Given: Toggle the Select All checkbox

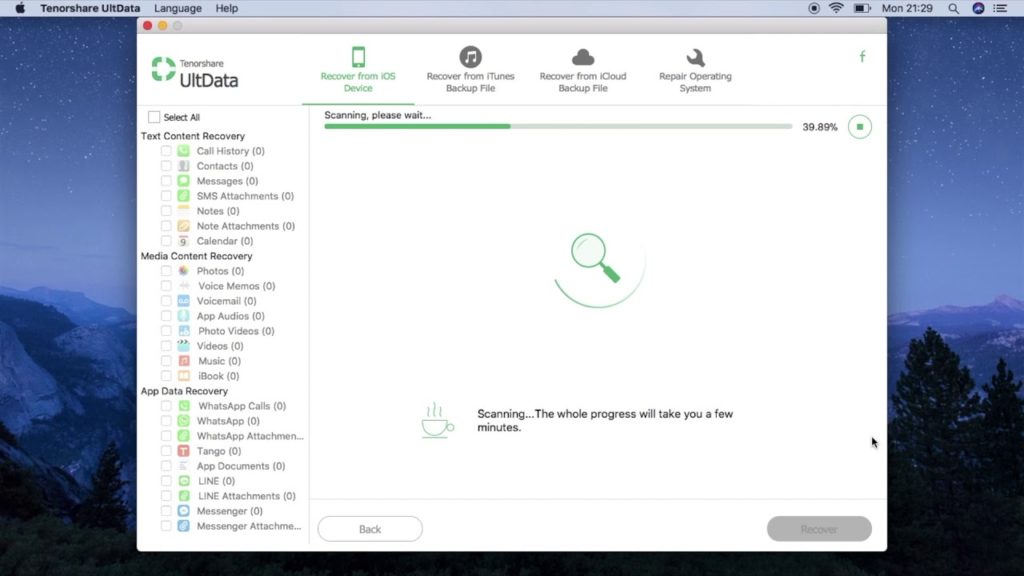Looking at the screenshot, I should click(154, 117).
